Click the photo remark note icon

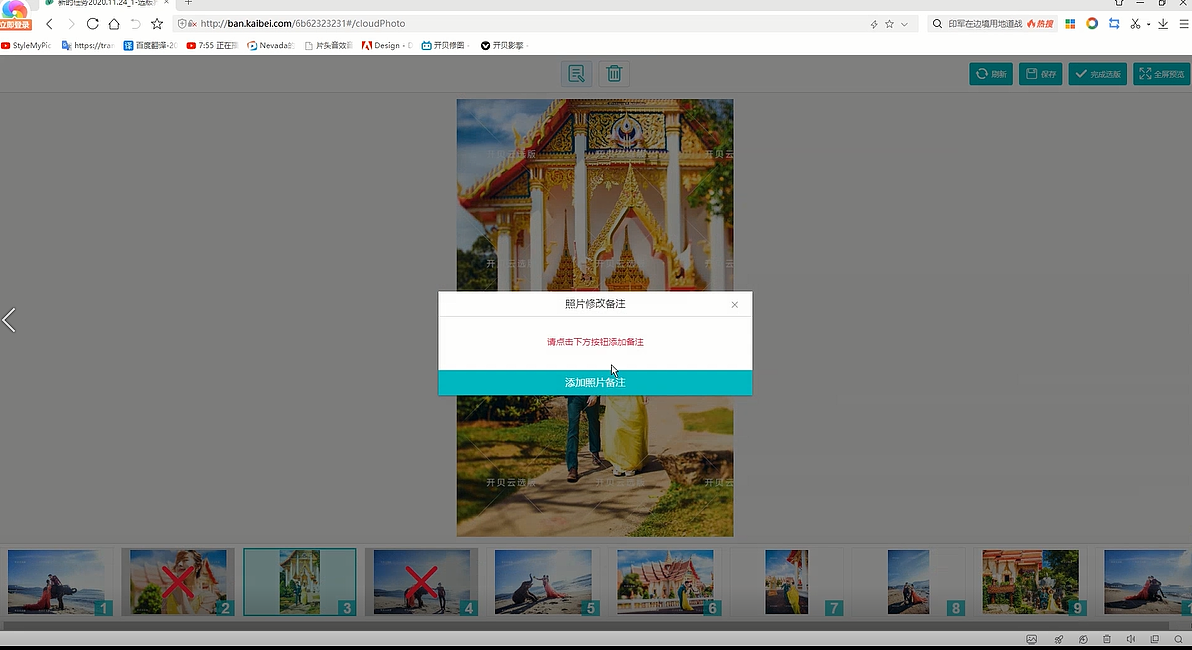click(576, 74)
